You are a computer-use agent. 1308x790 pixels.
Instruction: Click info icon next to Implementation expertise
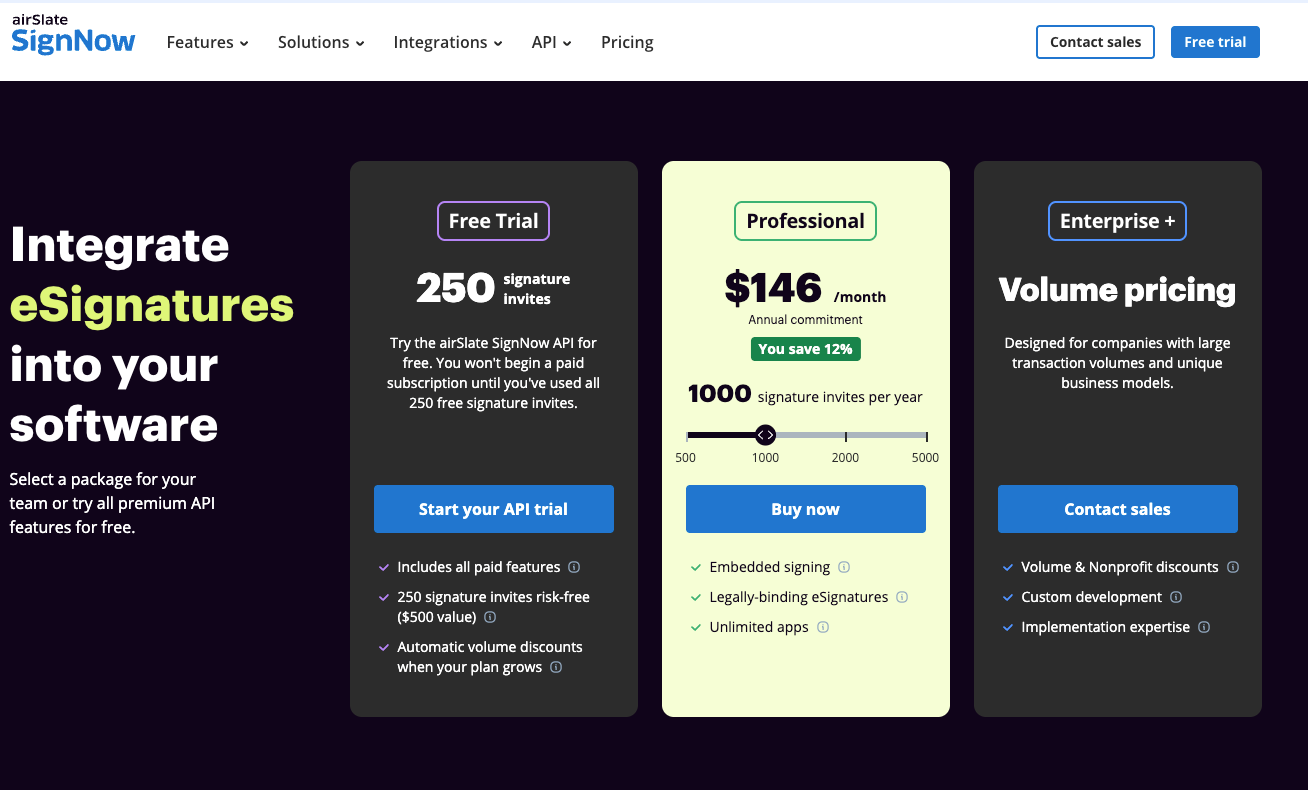[x=1204, y=627]
